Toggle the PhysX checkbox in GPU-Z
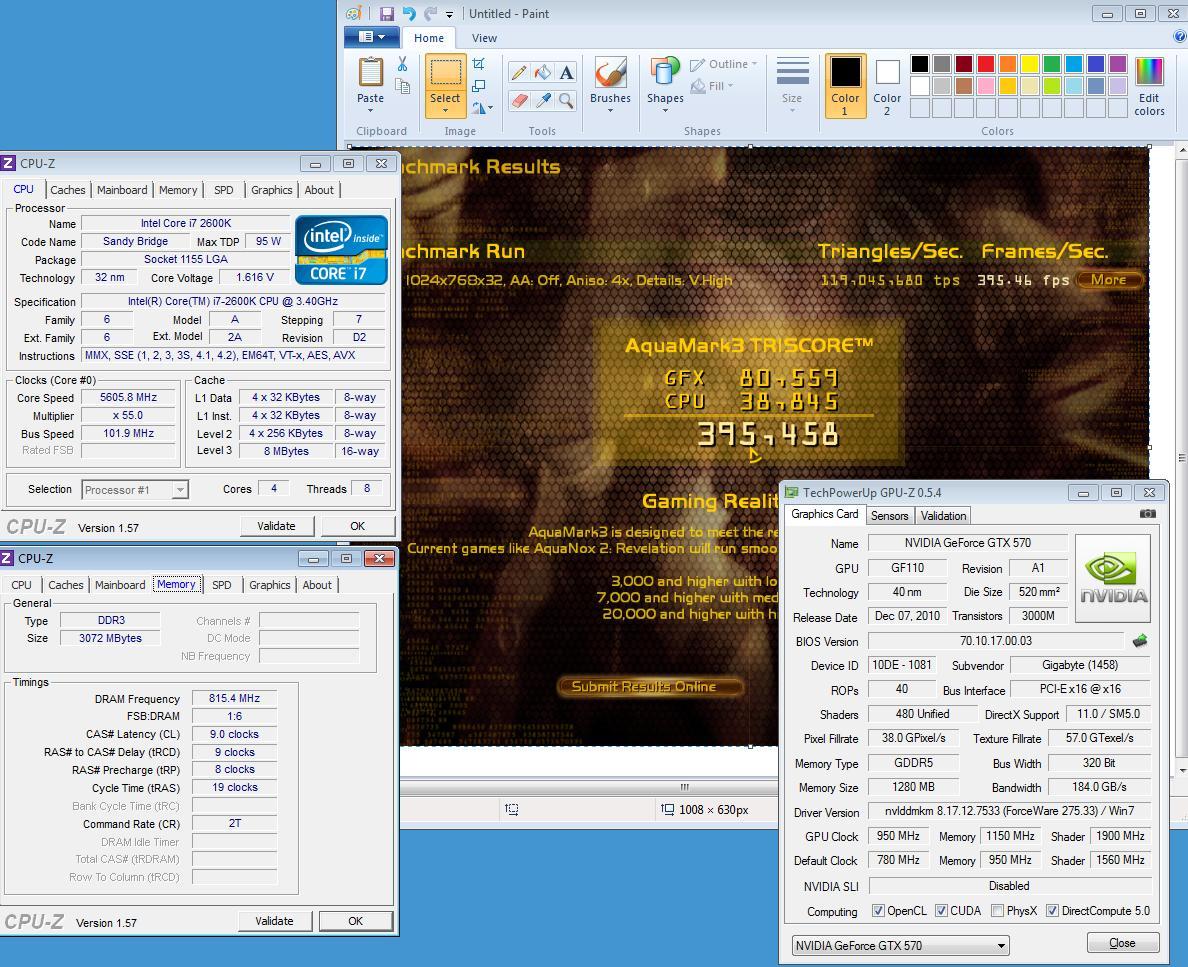The height and width of the screenshot is (967, 1188). pyautogui.click(x=998, y=911)
